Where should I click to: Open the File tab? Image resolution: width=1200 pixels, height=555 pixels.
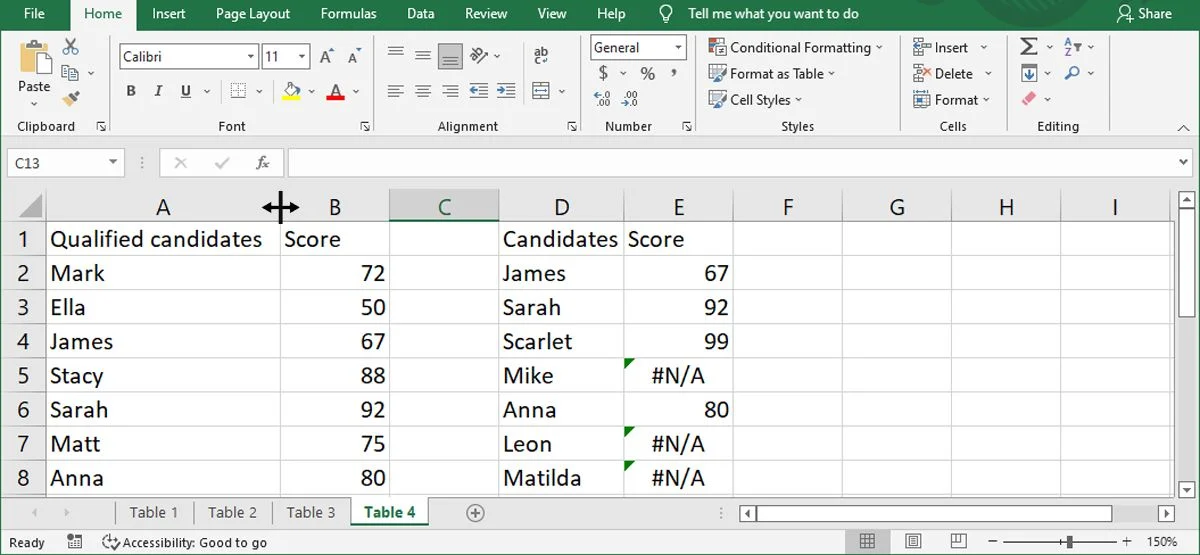tap(34, 14)
